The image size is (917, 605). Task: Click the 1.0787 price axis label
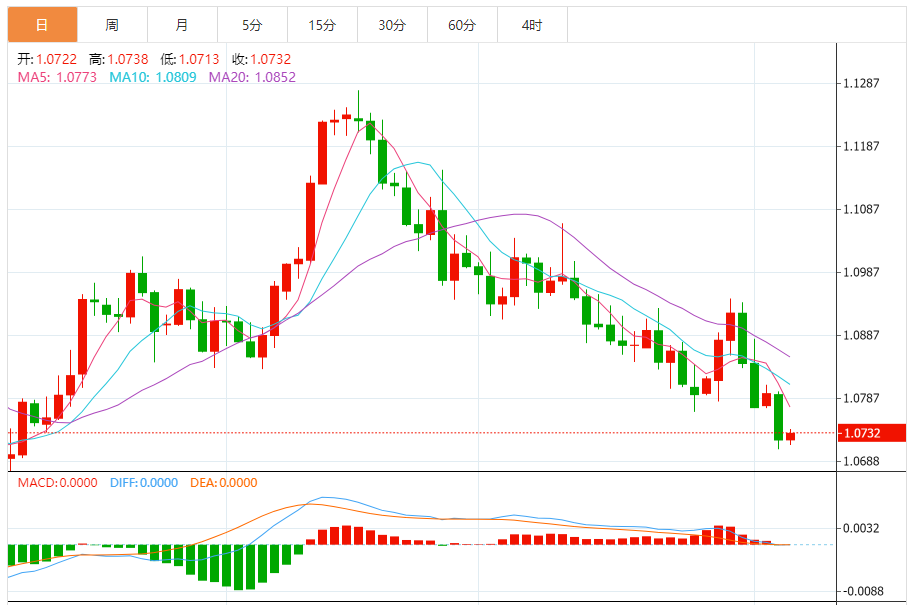pos(861,398)
